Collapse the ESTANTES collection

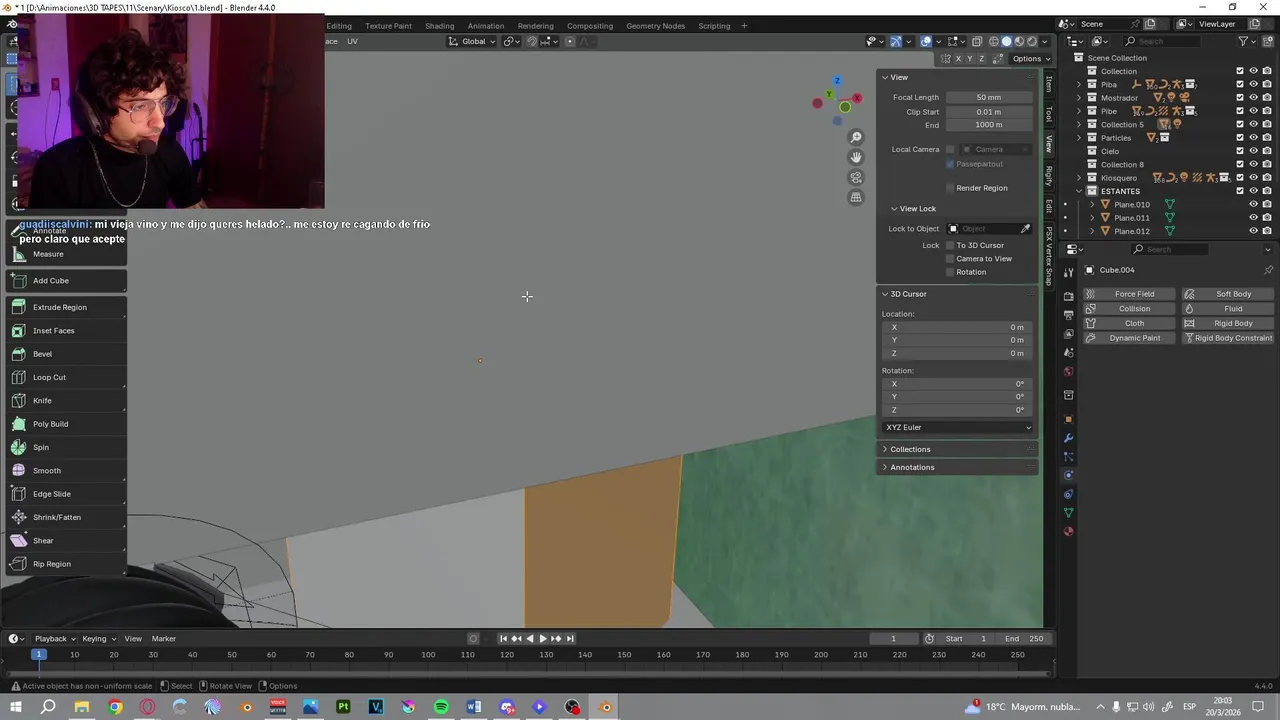point(1079,191)
